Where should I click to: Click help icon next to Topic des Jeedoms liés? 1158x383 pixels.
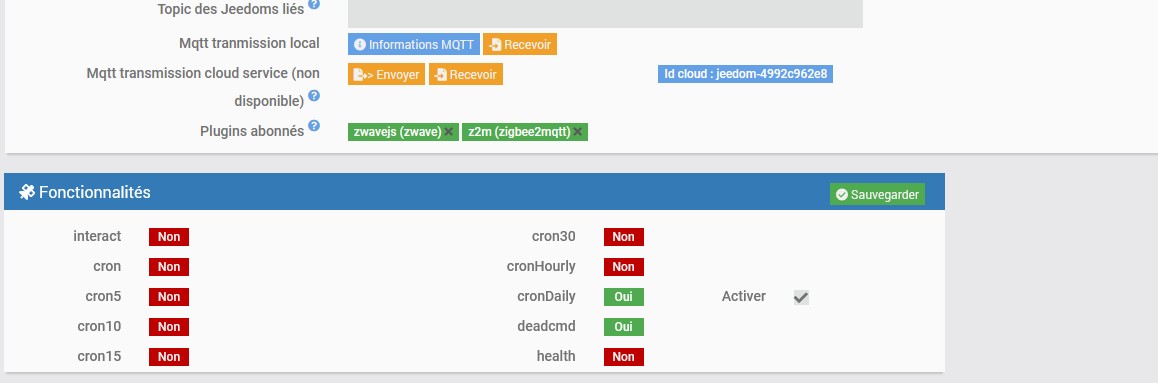click(x=314, y=4)
